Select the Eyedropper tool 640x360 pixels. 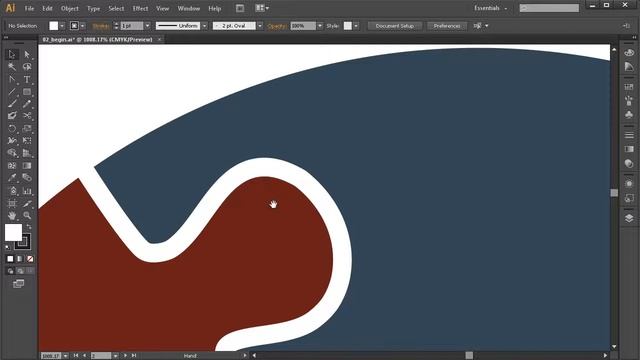tap(12, 178)
